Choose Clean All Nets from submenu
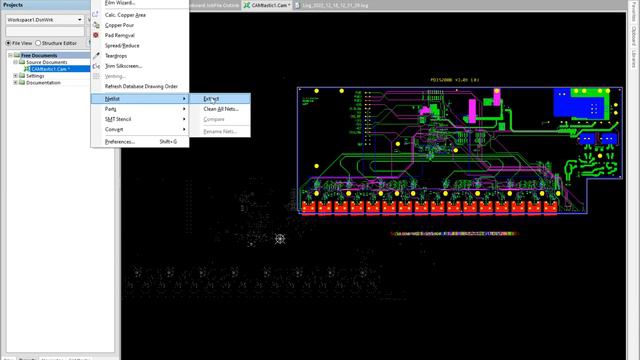640x360 pixels. click(x=220, y=109)
